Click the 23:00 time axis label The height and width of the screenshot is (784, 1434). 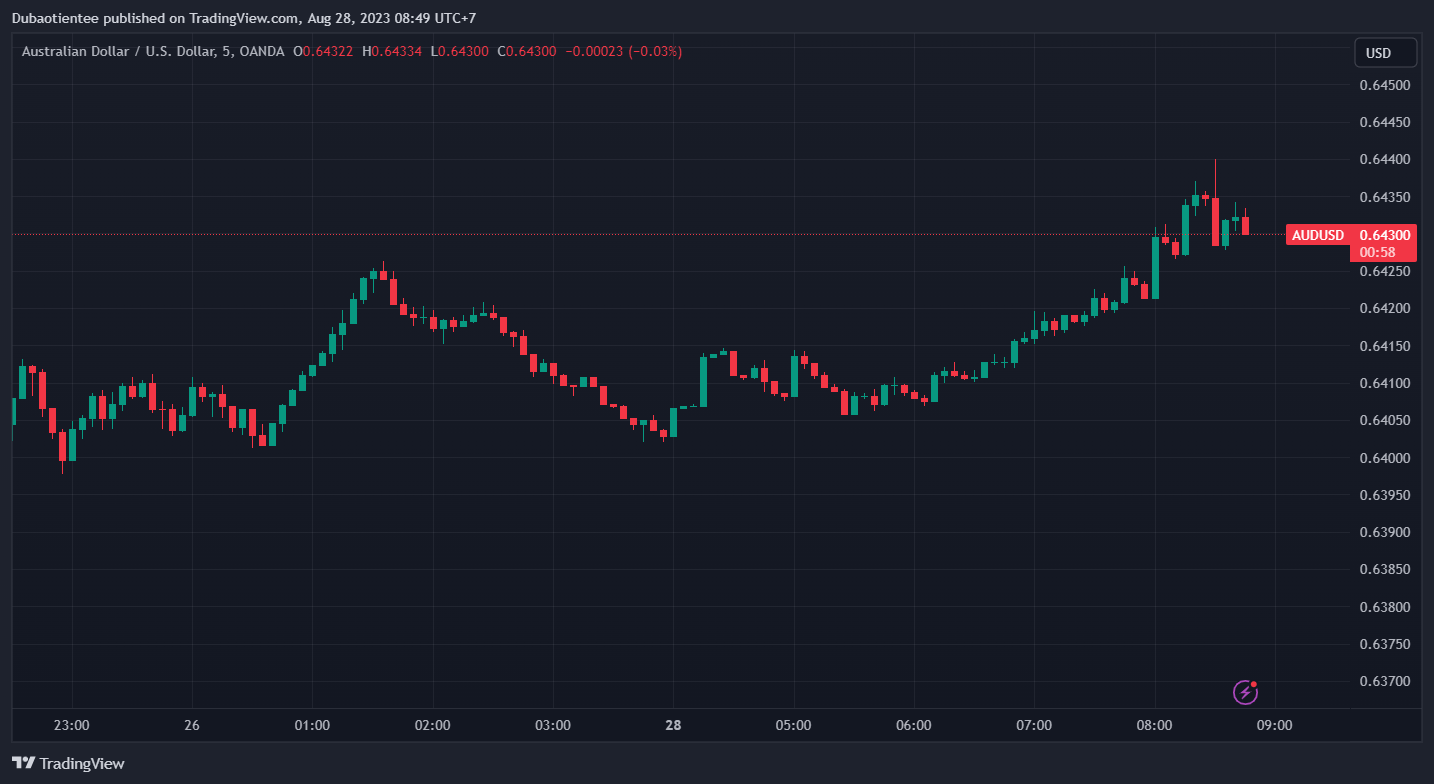[72, 725]
